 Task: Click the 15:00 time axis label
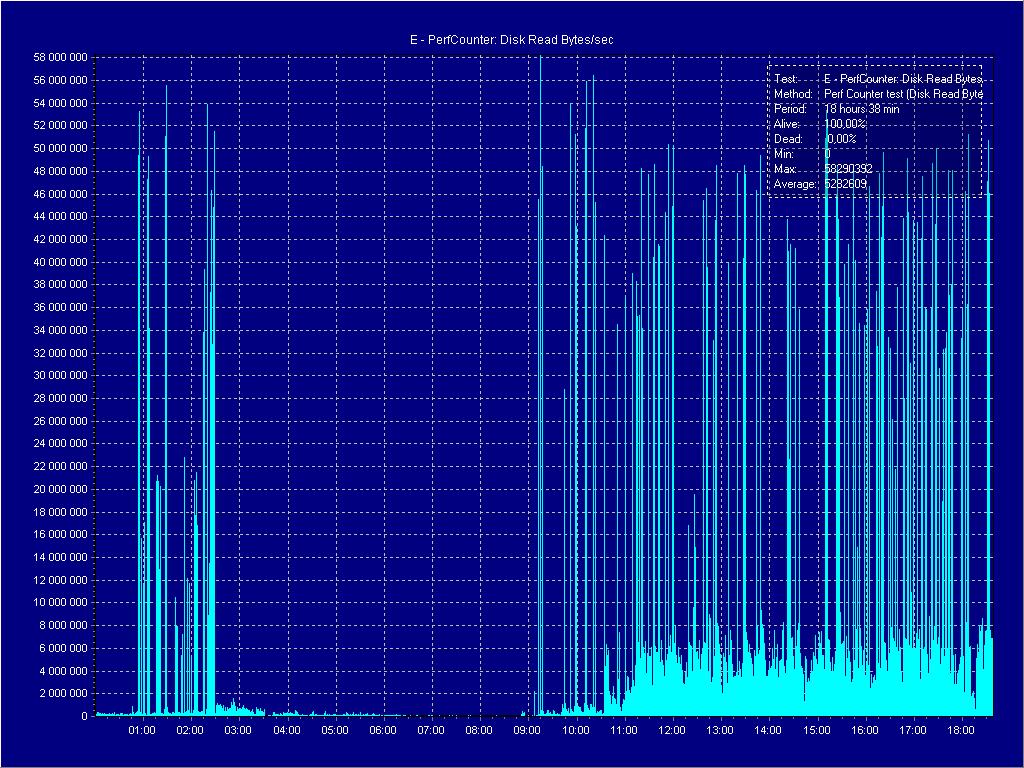(817, 730)
